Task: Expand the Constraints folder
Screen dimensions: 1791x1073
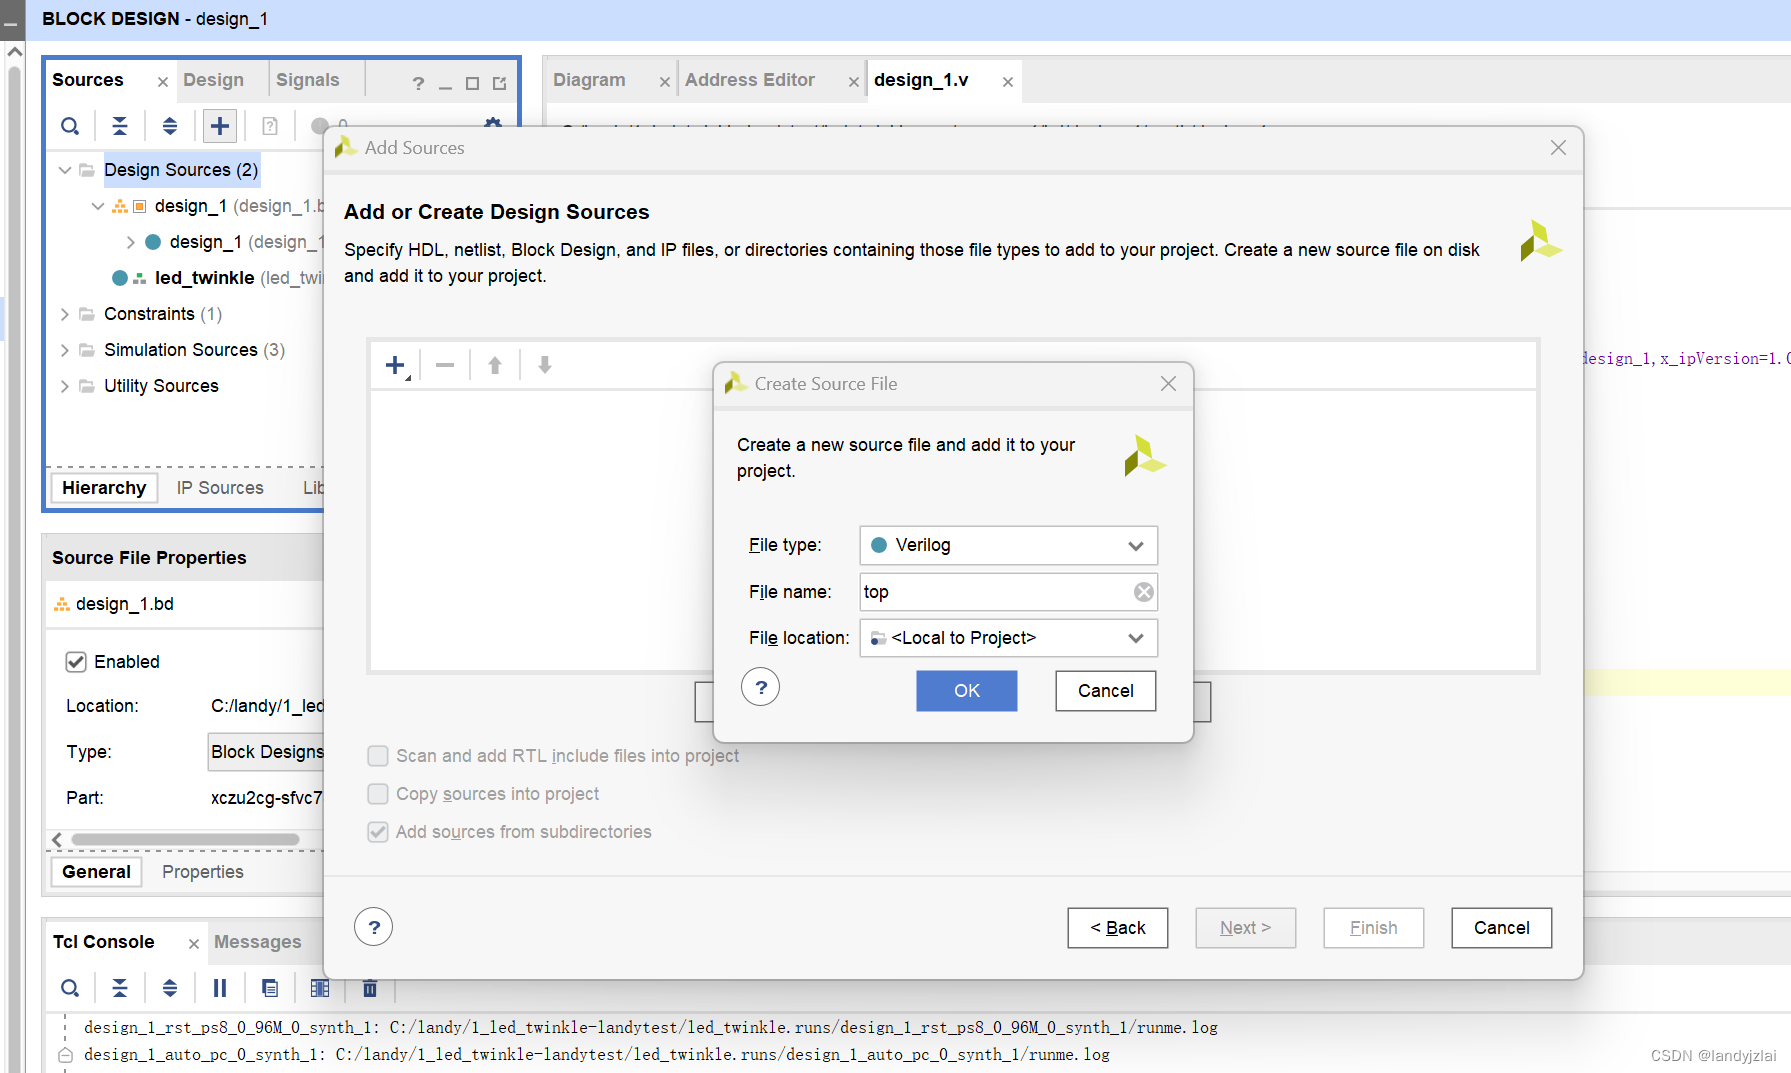Action: pyautogui.click(x=65, y=314)
